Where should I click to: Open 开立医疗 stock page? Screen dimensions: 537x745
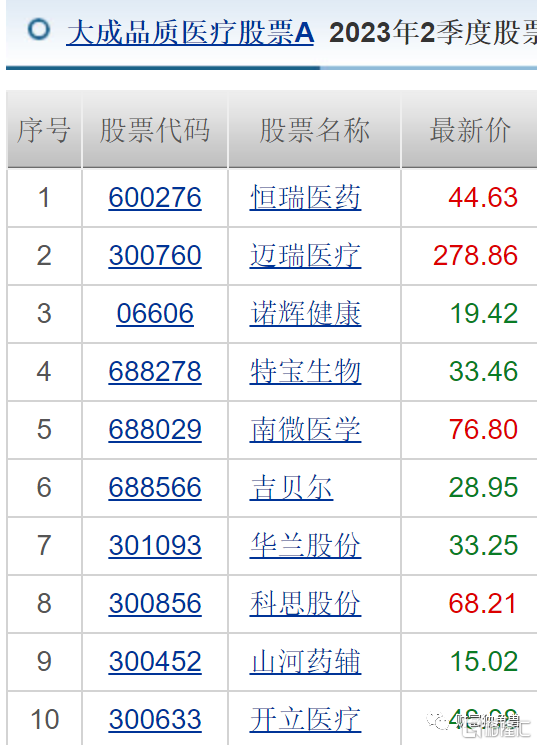tap(305, 719)
